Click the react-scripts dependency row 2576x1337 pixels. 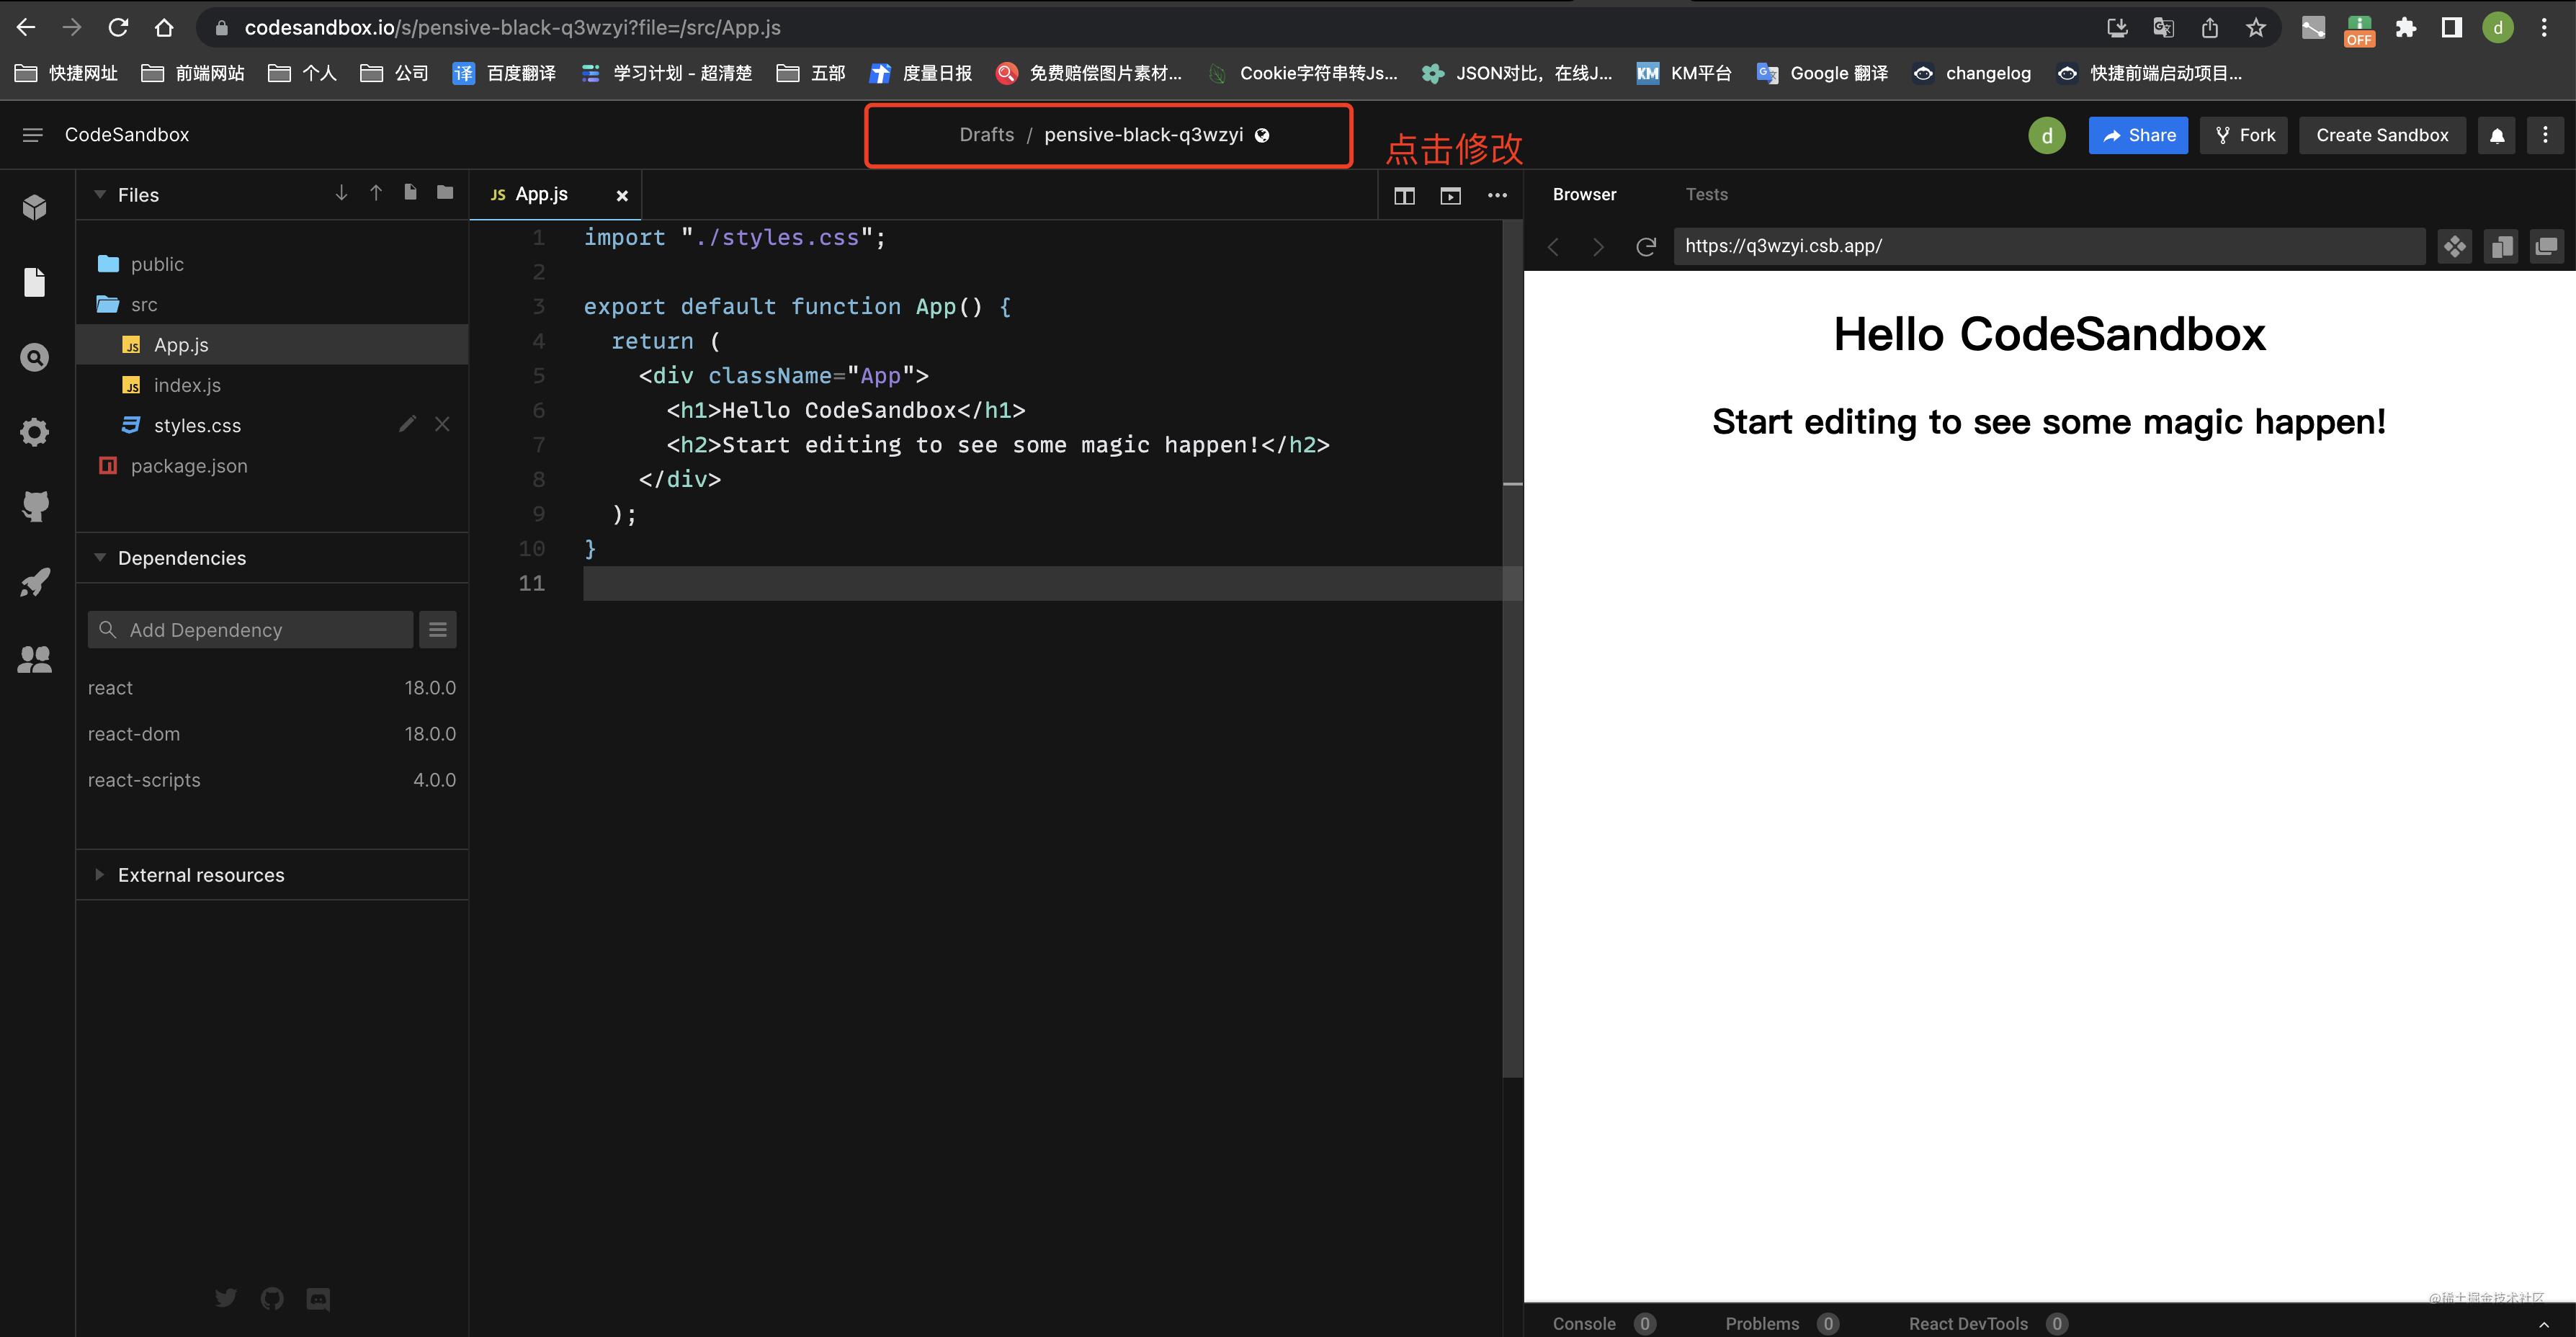click(272, 780)
